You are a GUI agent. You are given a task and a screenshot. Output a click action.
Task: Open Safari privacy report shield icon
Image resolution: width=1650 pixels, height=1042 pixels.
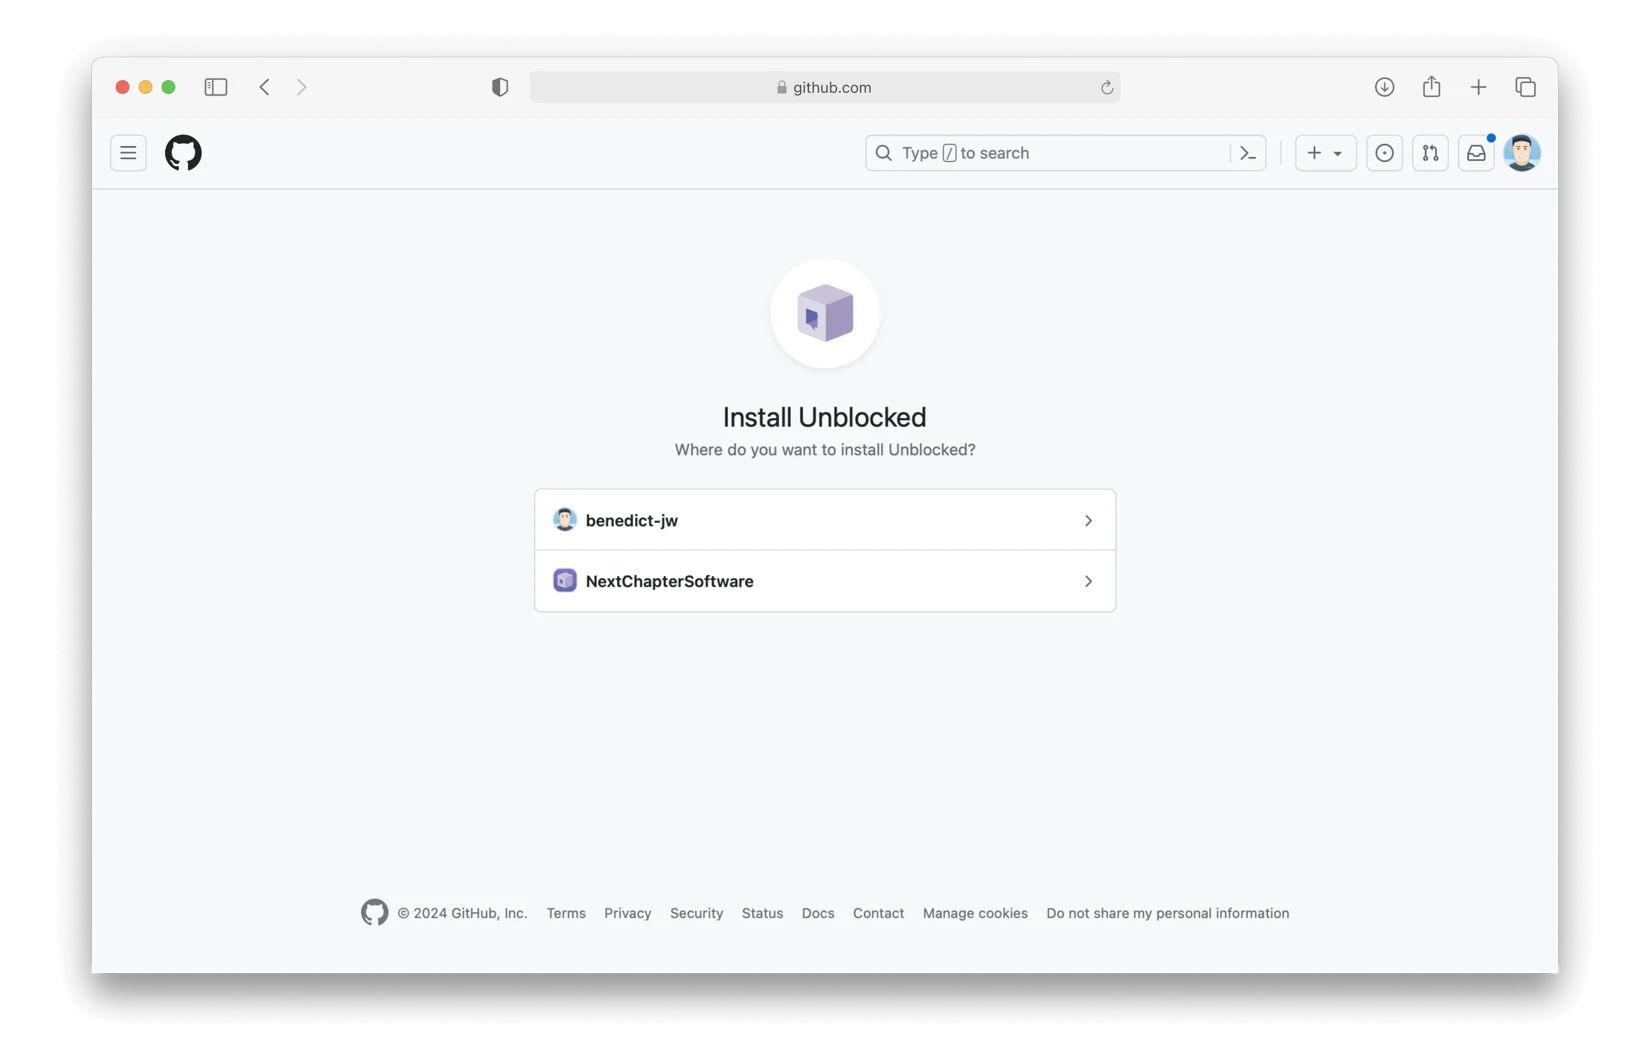point(500,87)
